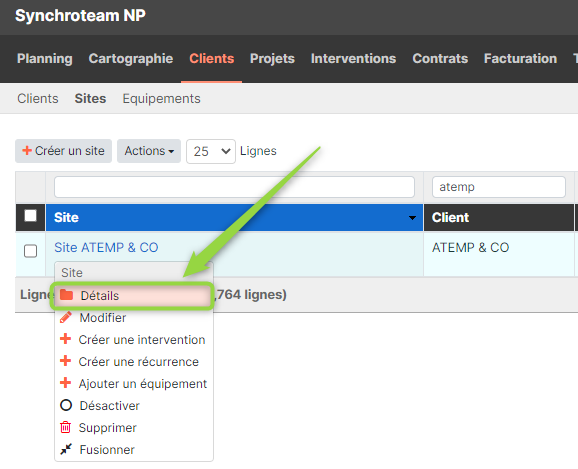Click the Site column filter field
578x469 pixels.
click(x=234, y=187)
